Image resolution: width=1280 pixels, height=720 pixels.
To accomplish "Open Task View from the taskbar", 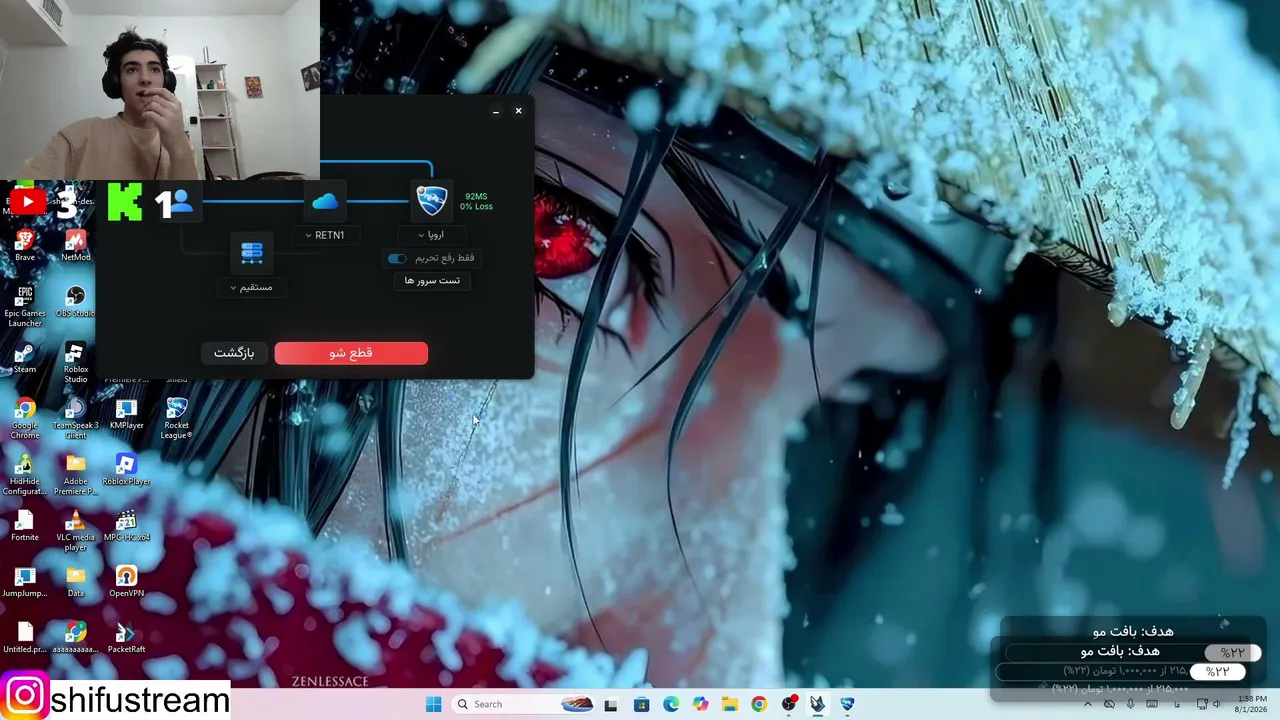I will (611, 704).
